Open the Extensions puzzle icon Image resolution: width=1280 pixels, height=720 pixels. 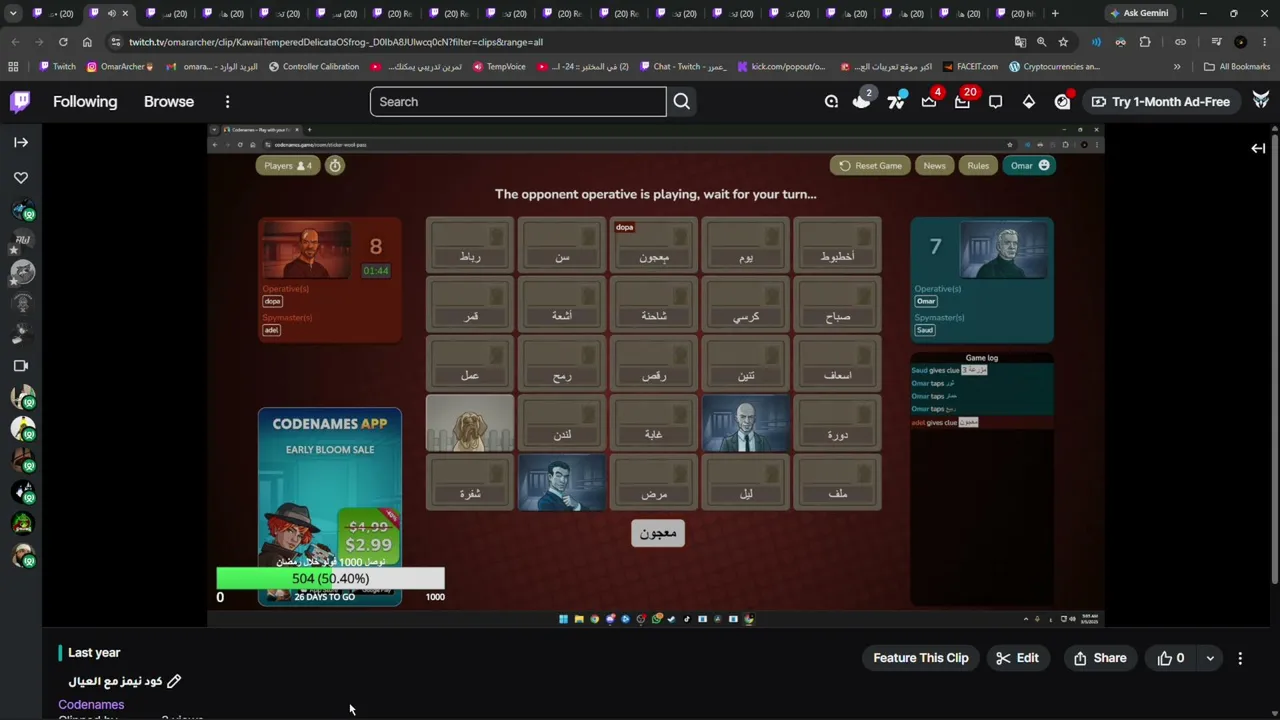(1145, 42)
